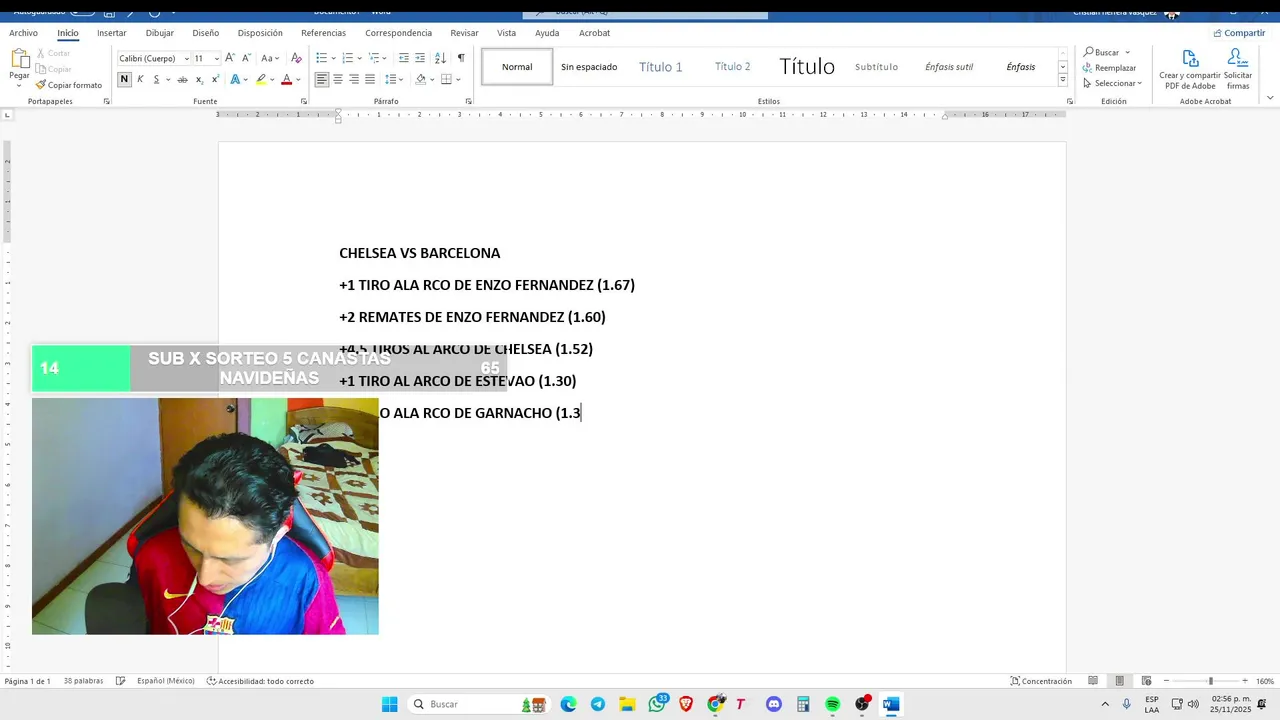Apply the red font color swatch
The height and width of the screenshot is (720, 1280).
tap(286, 79)
